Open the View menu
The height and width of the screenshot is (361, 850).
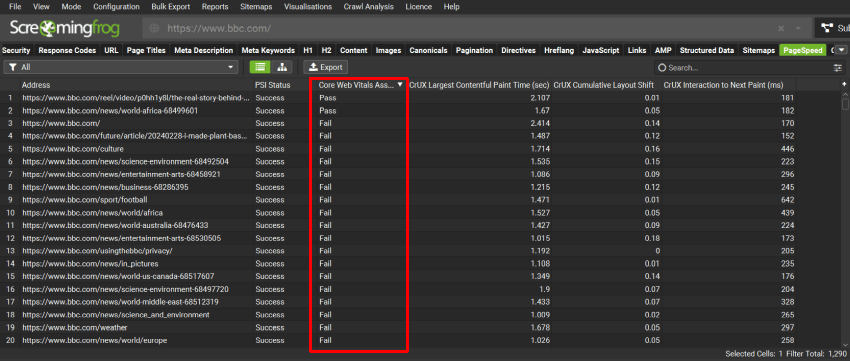pyautogui.click(x=41, y=7)
